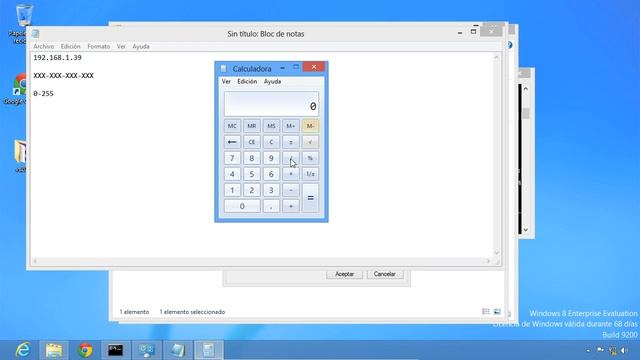The height and width of the screenshot is (360, 640).
Task: Click the CE clear entry key
Action: coord(251,142)
